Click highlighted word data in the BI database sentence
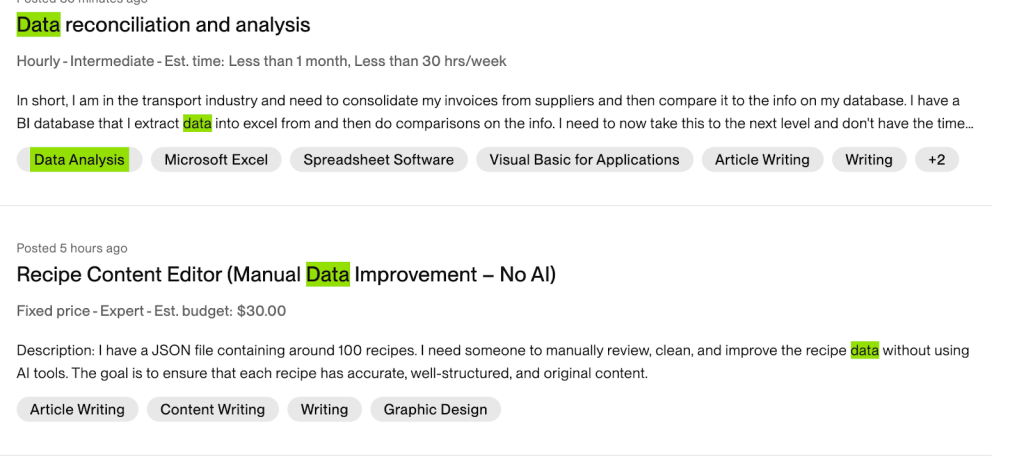1024x456 pixels. click(197, 124)
